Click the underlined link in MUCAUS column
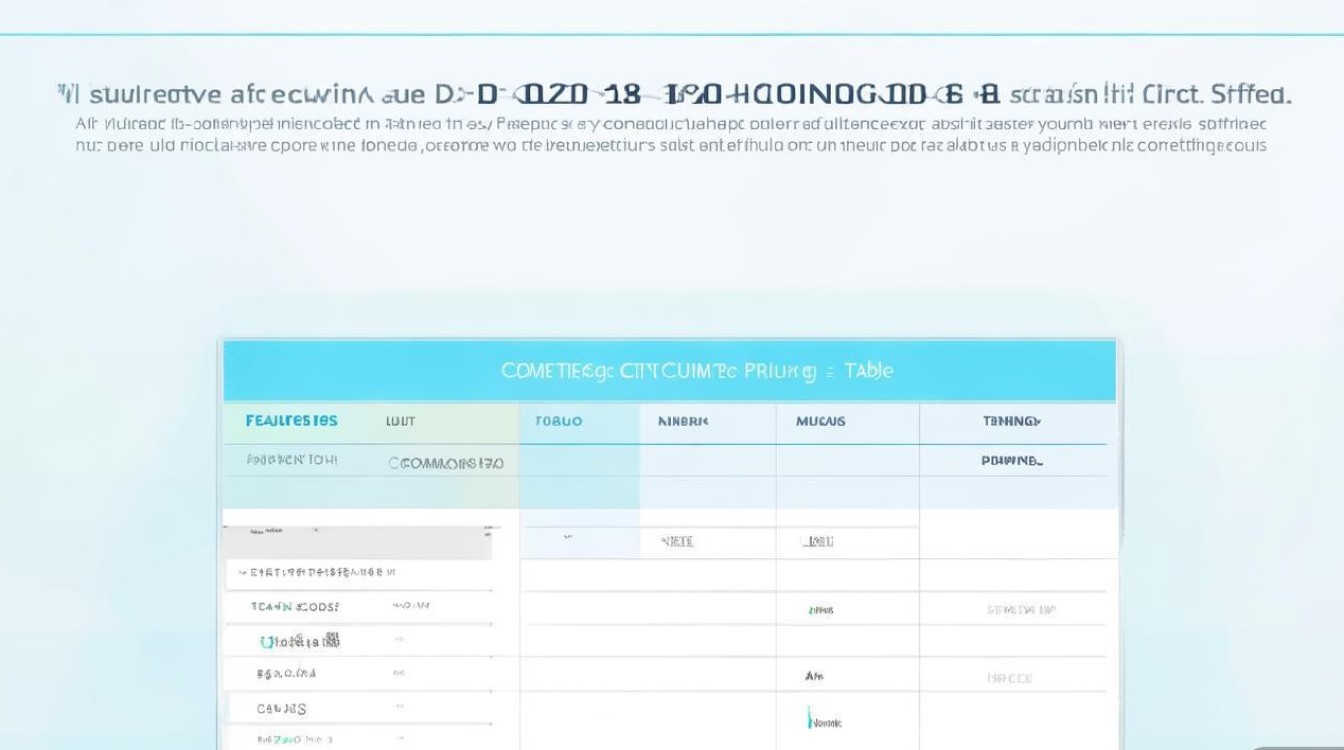 coord(817,541)
